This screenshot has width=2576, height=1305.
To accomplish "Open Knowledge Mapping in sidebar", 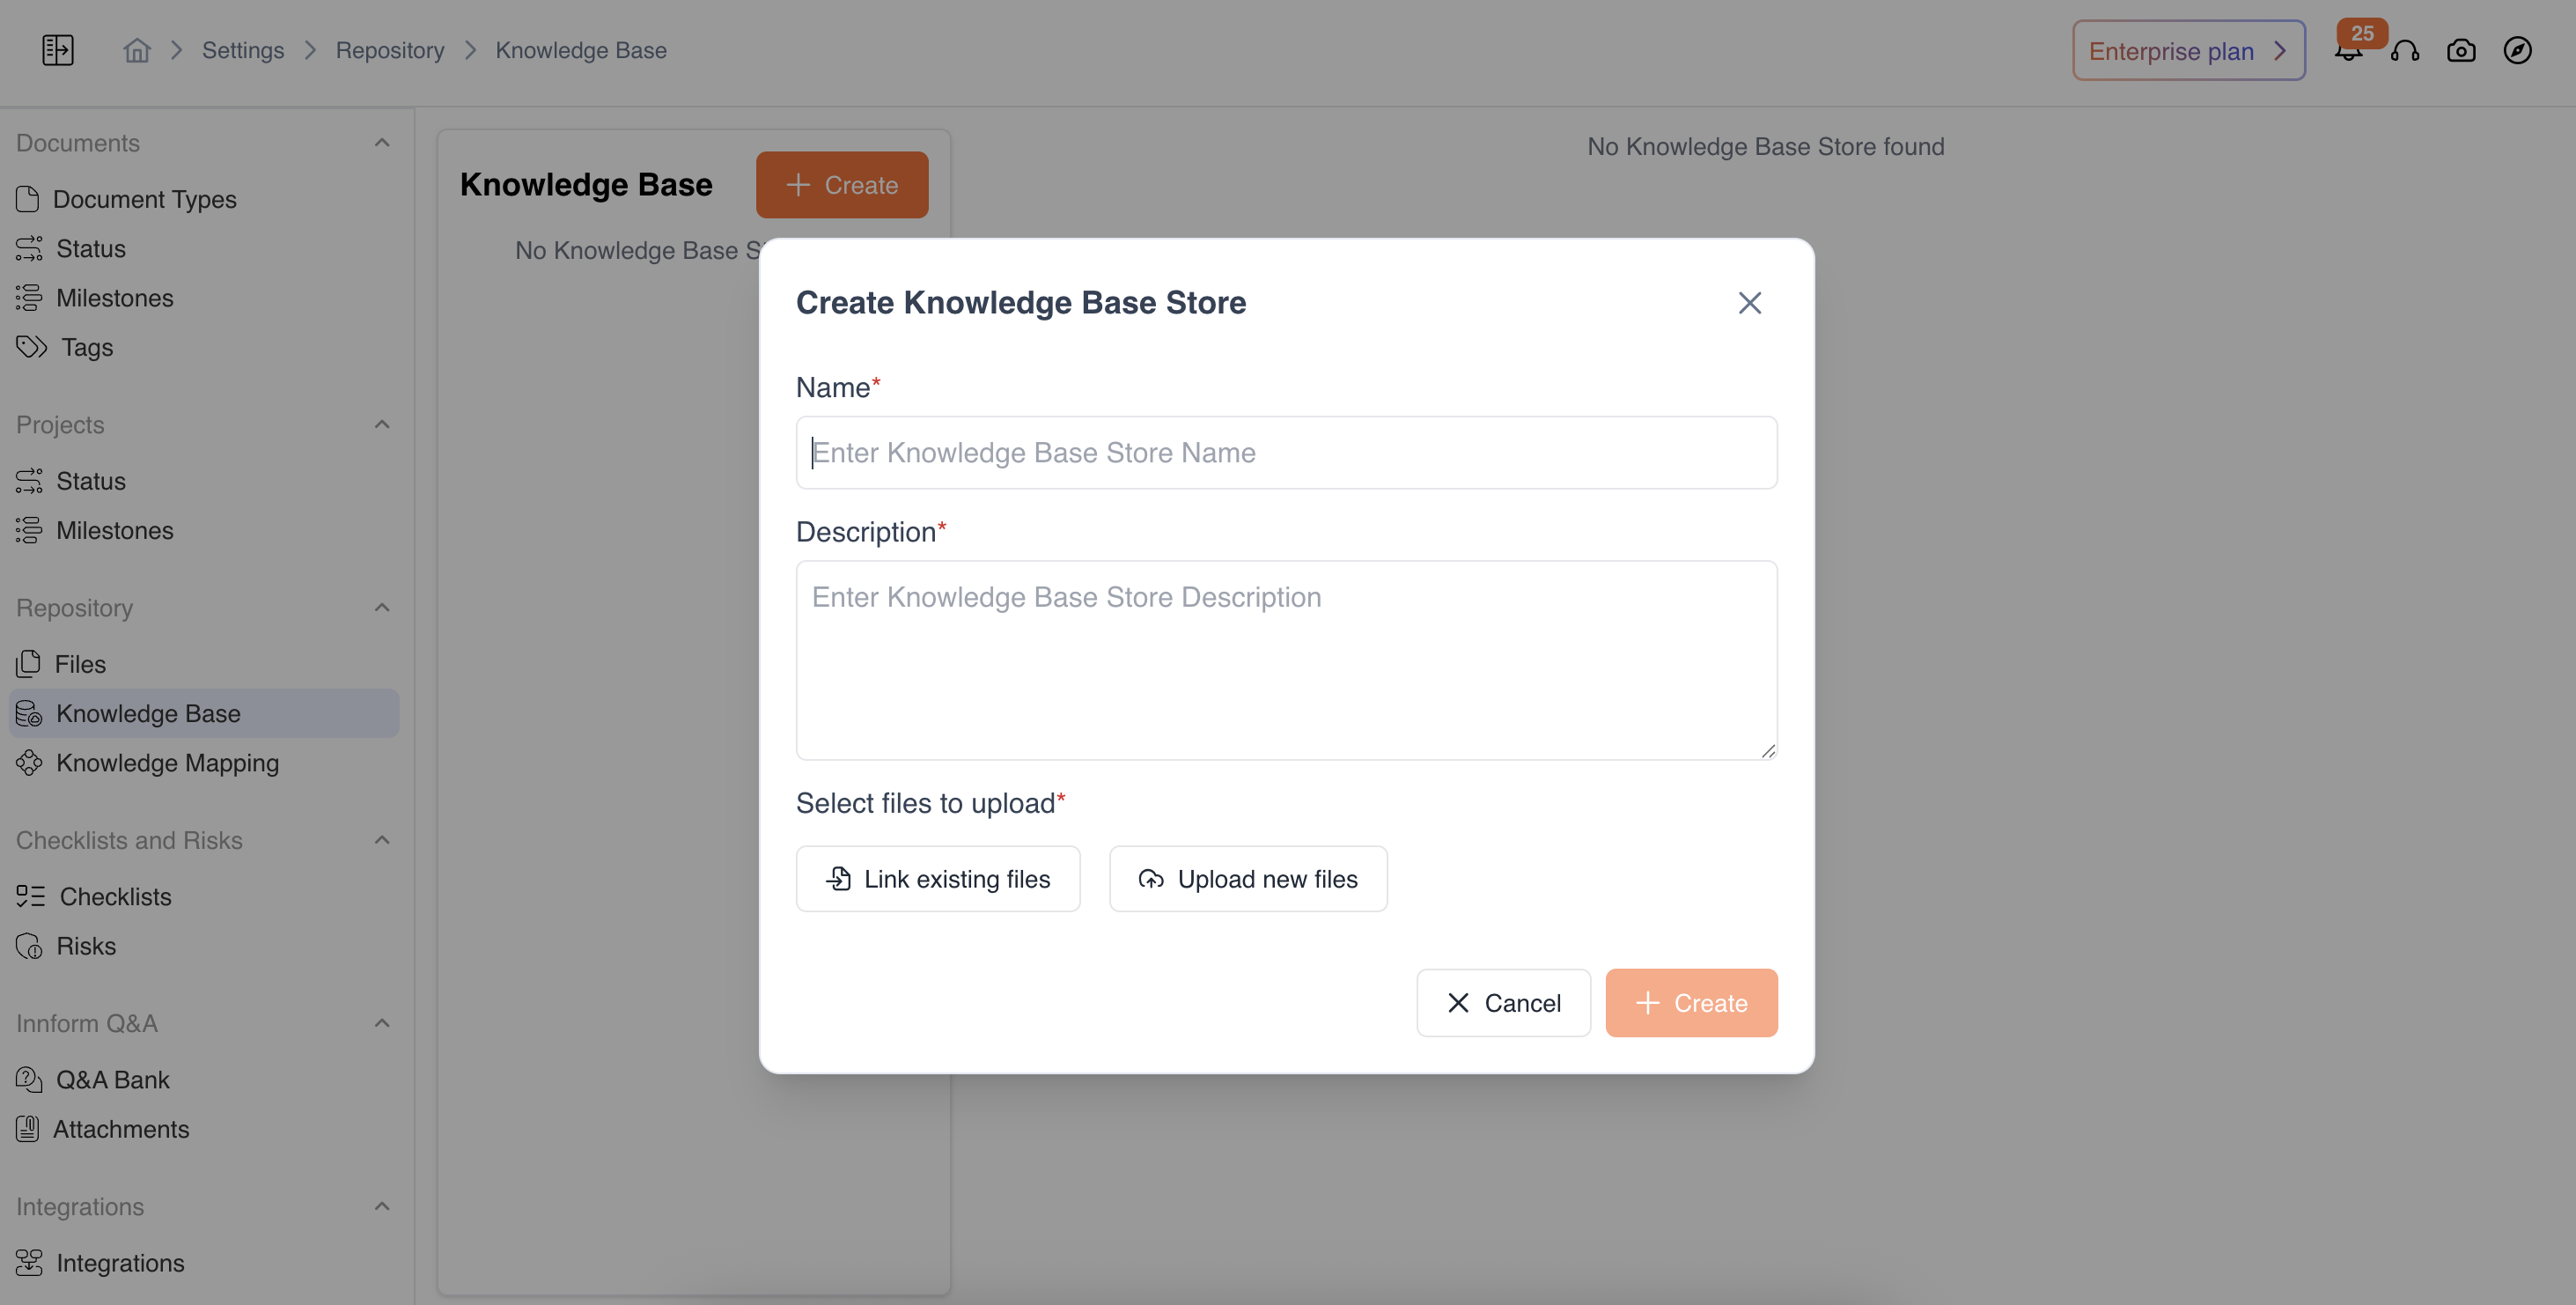I will tap(167, 763).
